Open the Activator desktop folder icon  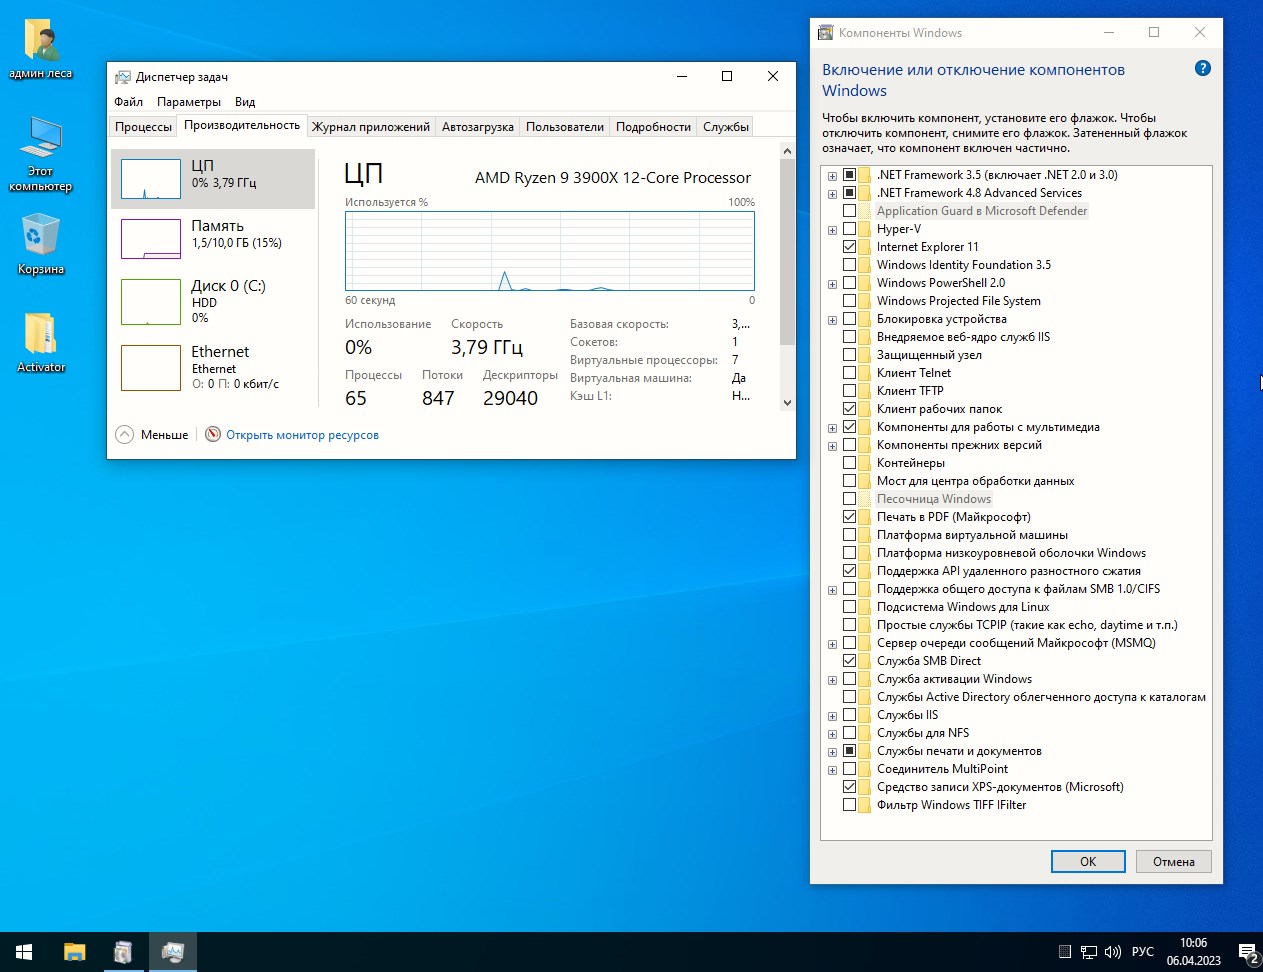41,335
